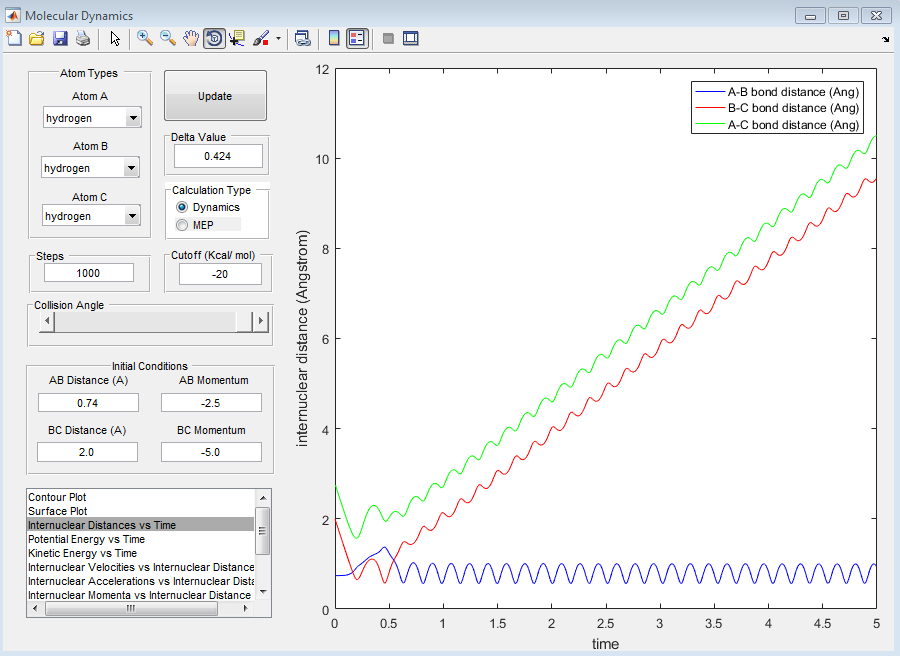Viewport: 900px width, 656px height.
Task: Select Contour Plot in the plot list
Action: 60,497
